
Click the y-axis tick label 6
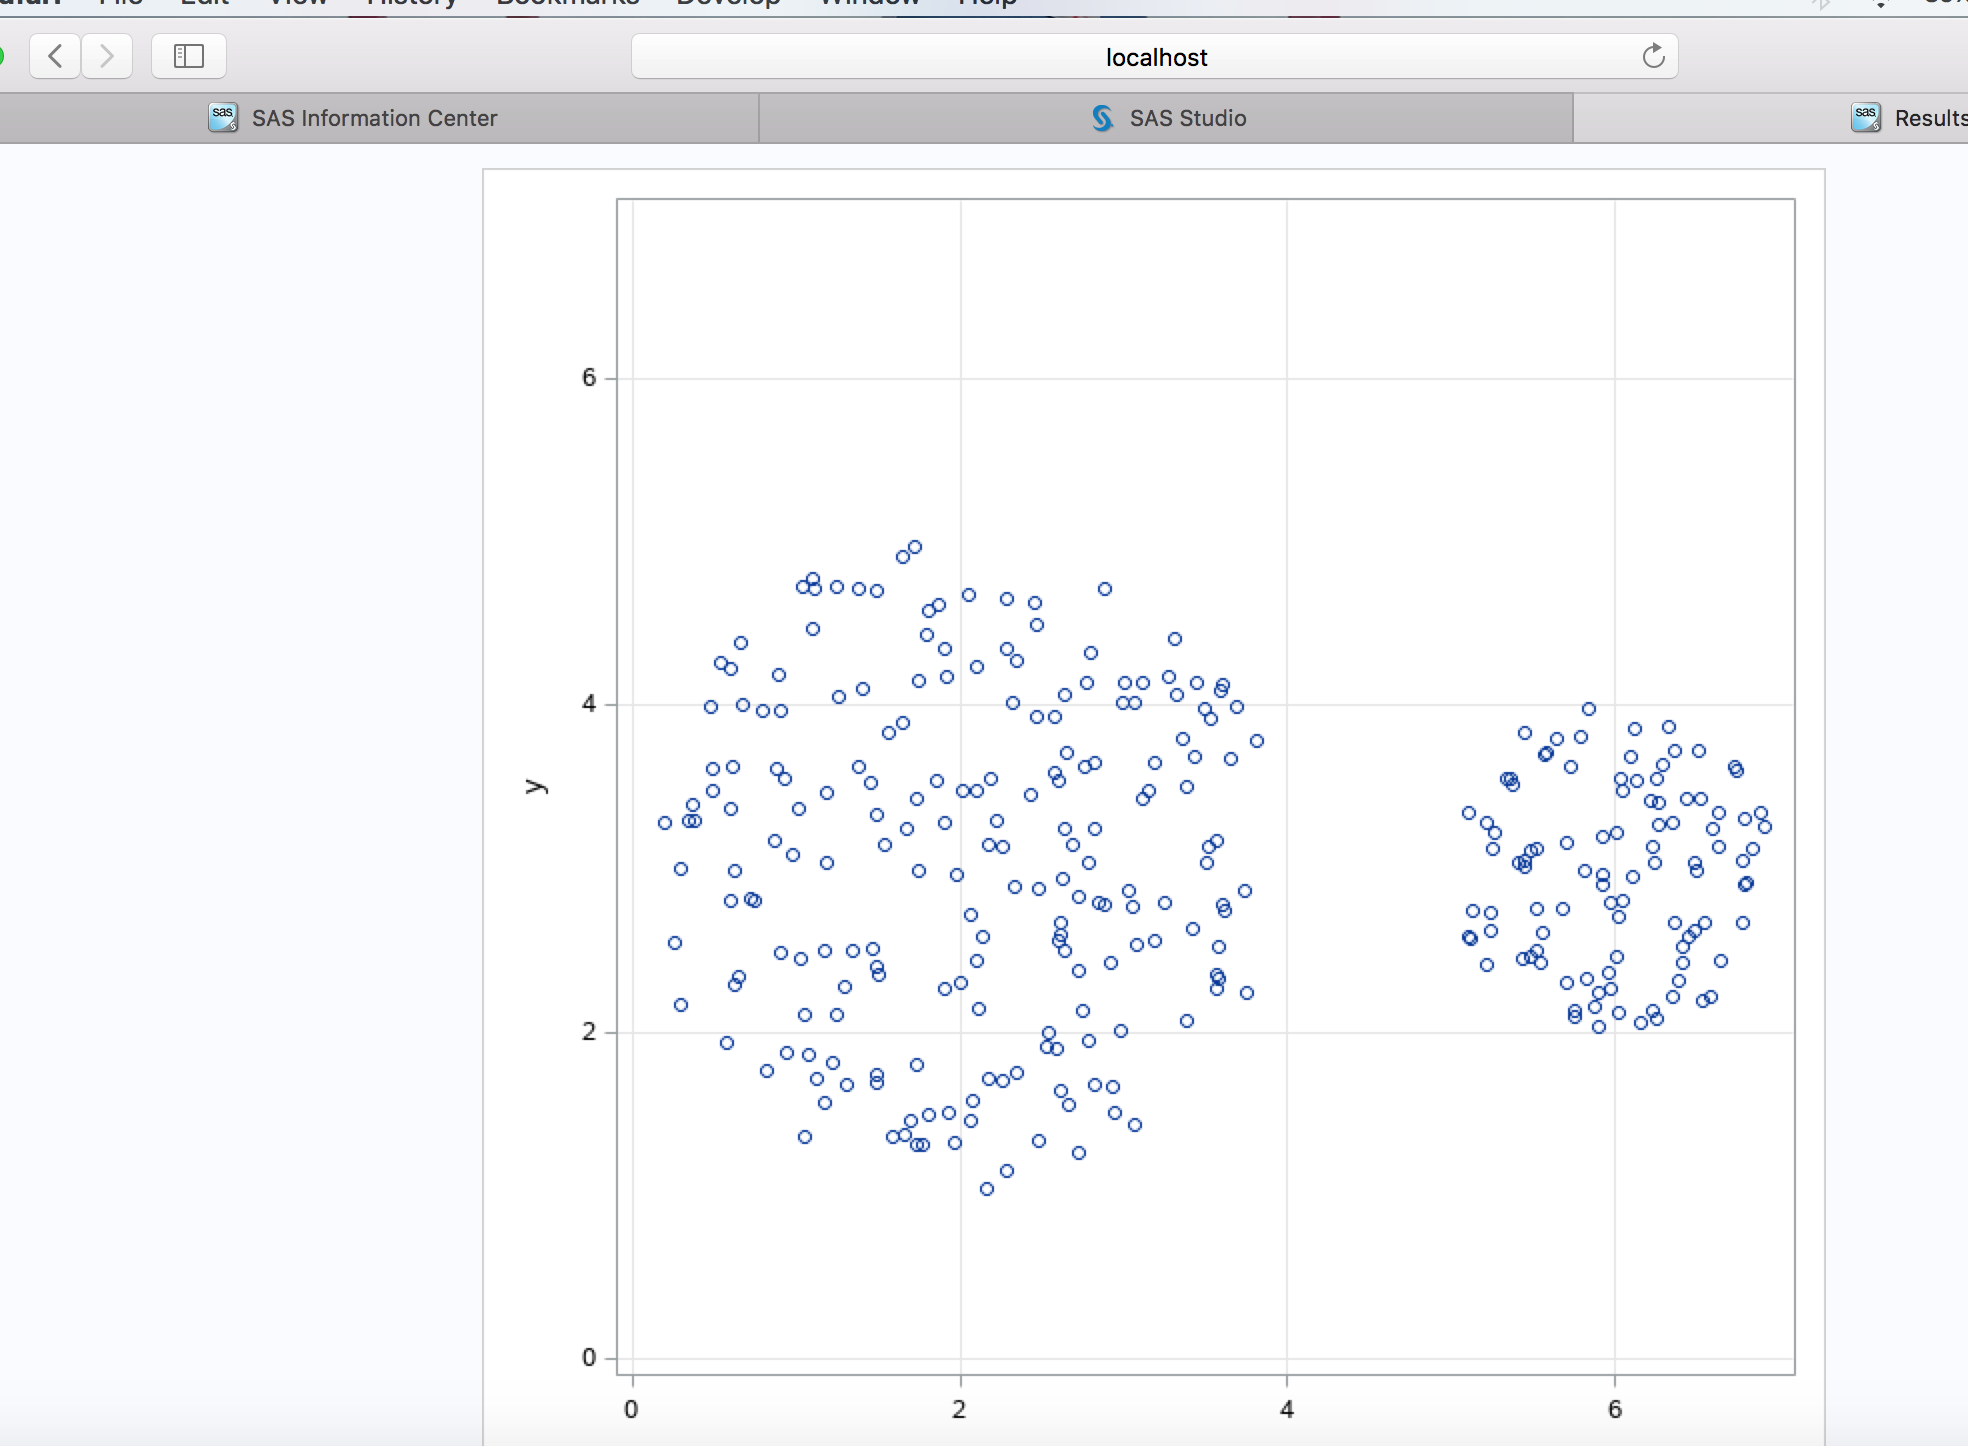(x=589, y=378)
